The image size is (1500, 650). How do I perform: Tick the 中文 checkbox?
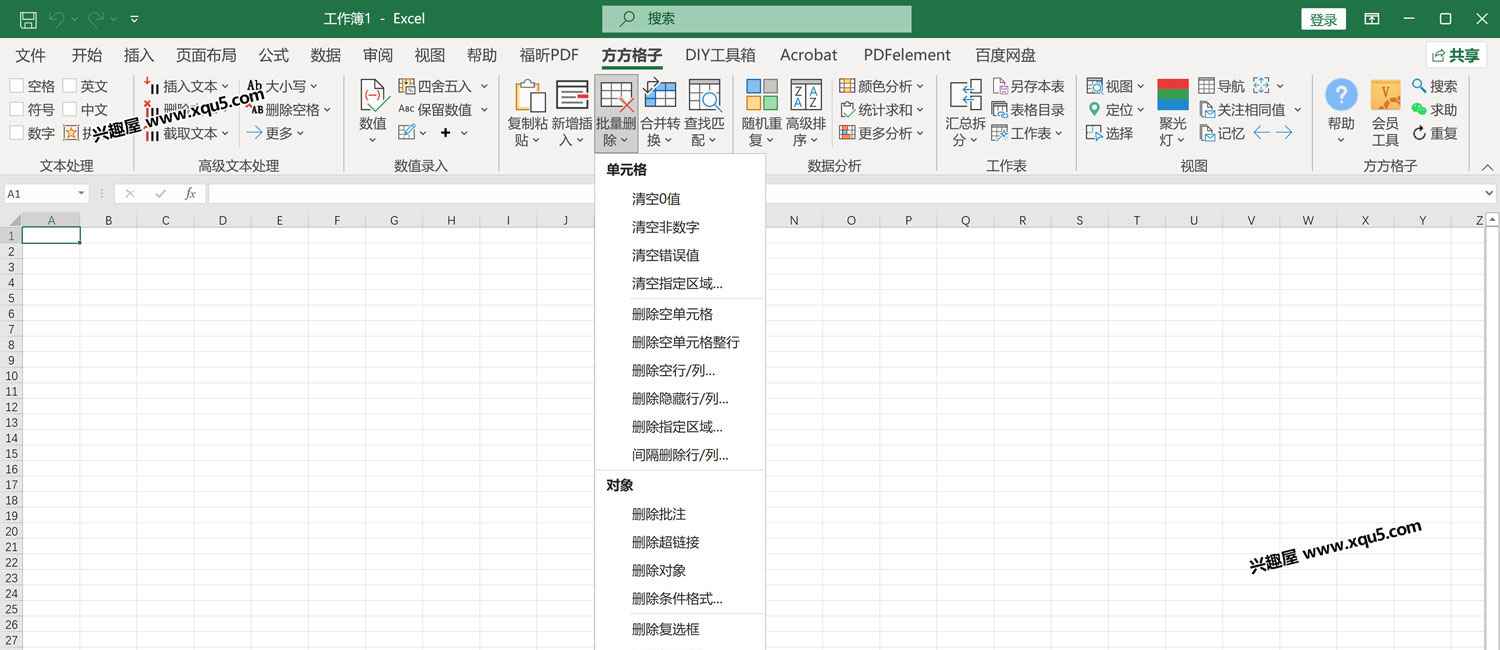[69, 109]
